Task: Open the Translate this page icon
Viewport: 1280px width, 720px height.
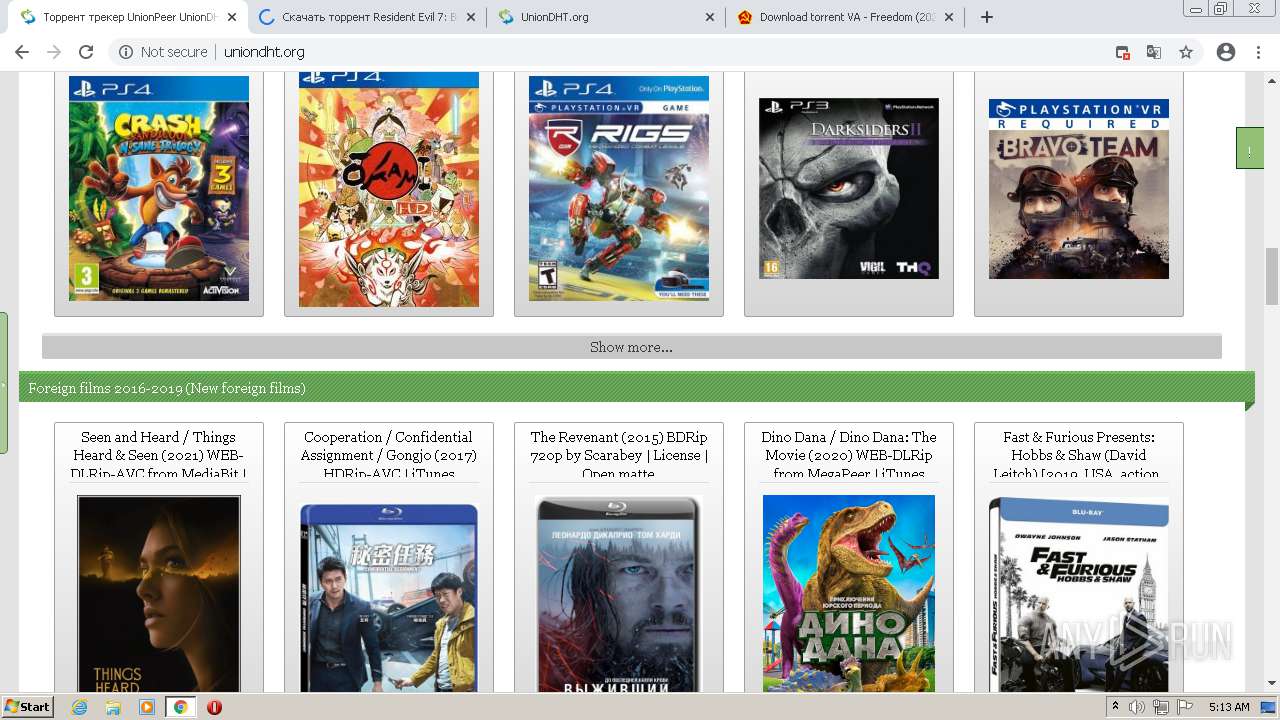Action: point(1154,52)
